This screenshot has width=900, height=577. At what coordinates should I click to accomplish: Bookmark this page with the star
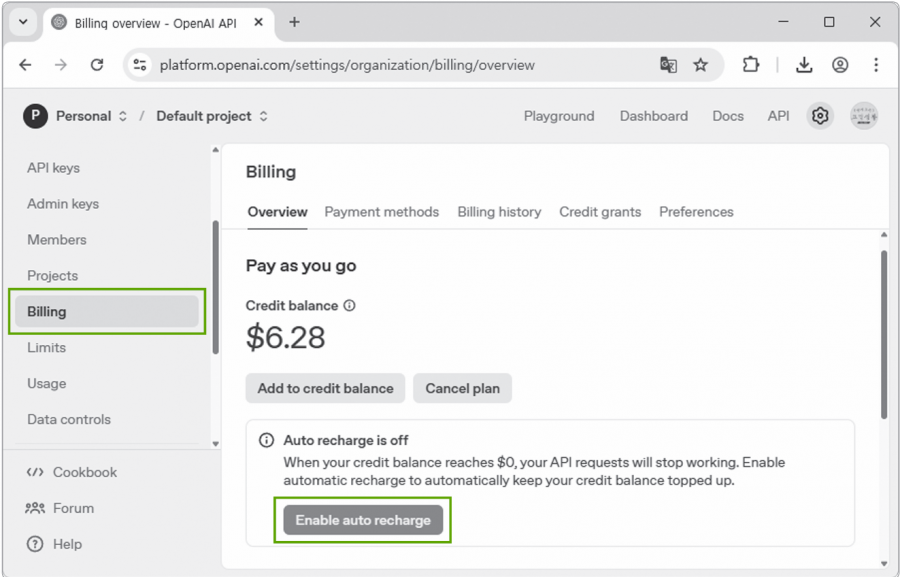coord(700,65)
